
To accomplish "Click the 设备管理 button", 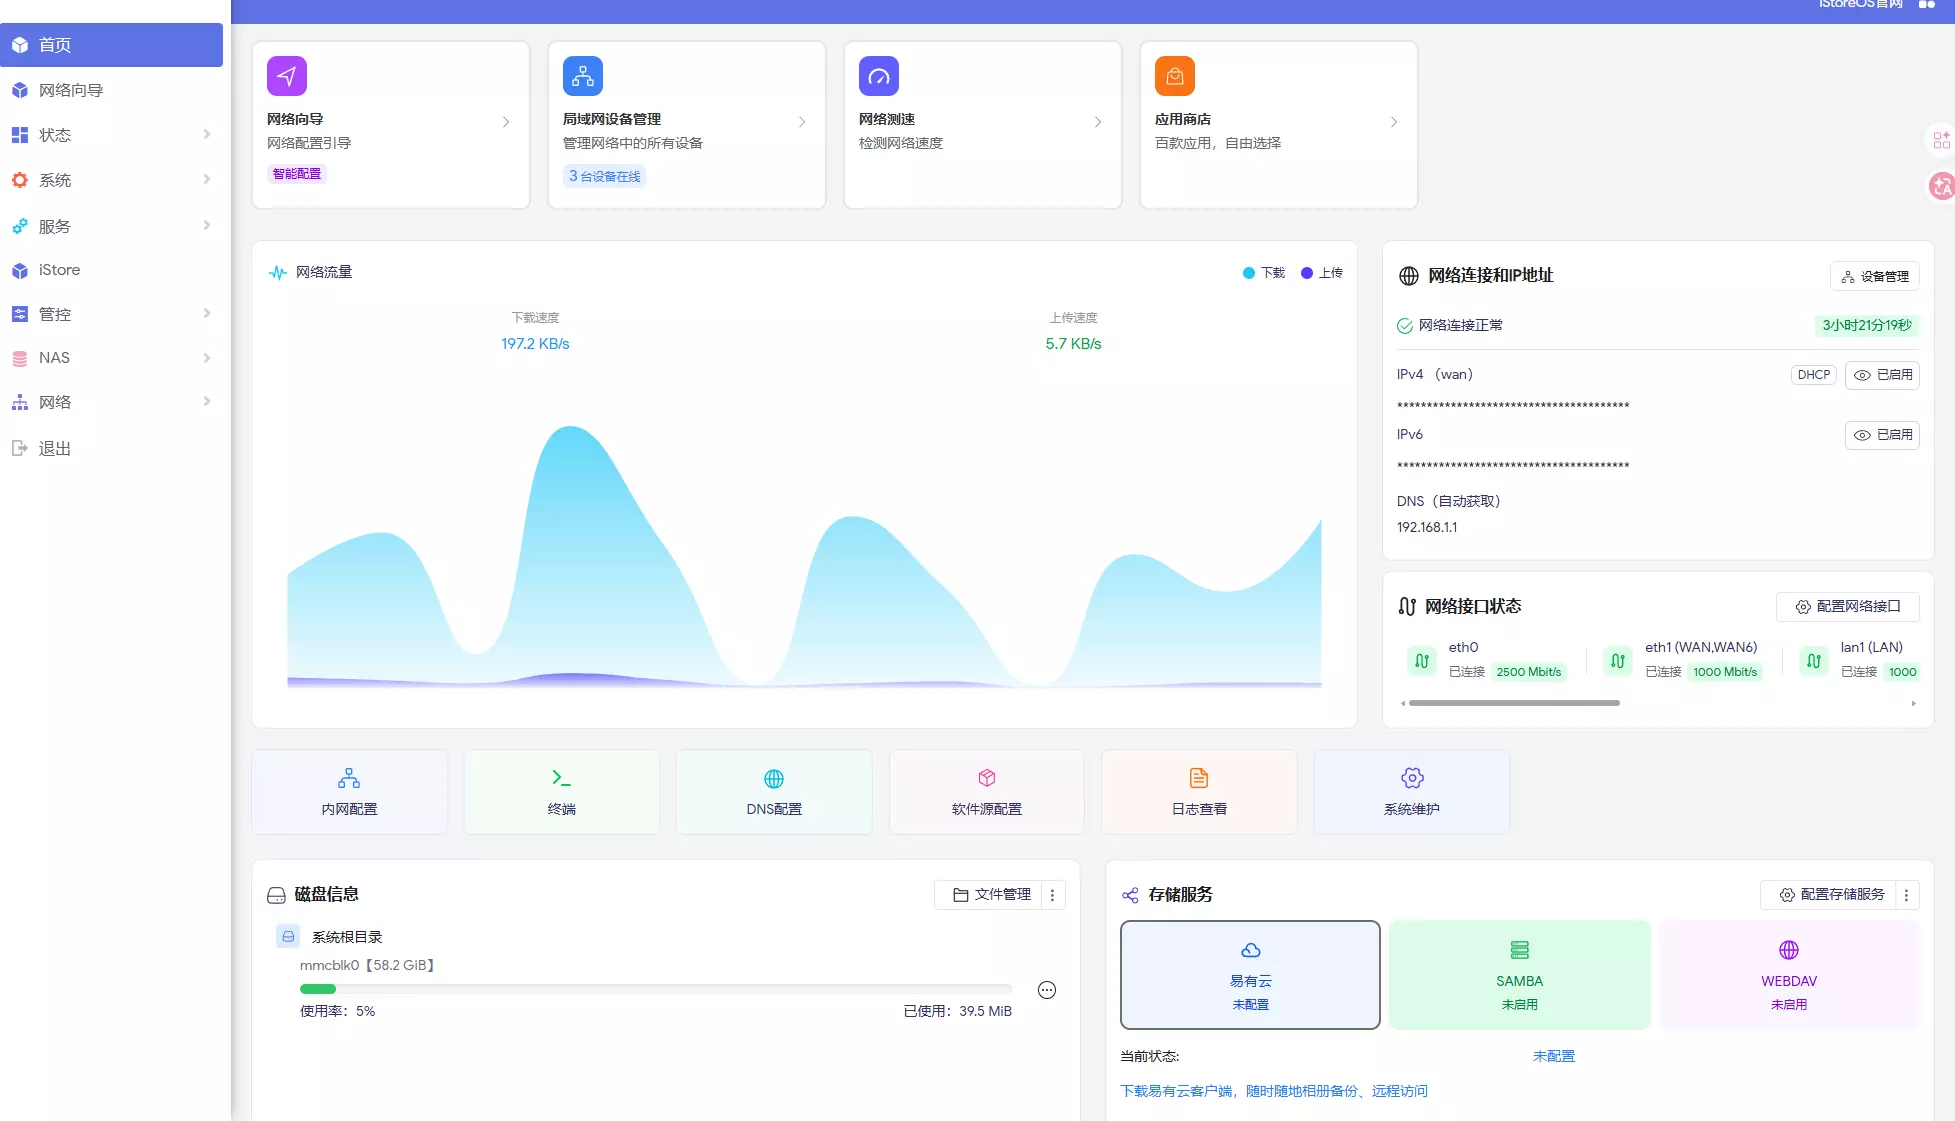I will coord(1874,276).
